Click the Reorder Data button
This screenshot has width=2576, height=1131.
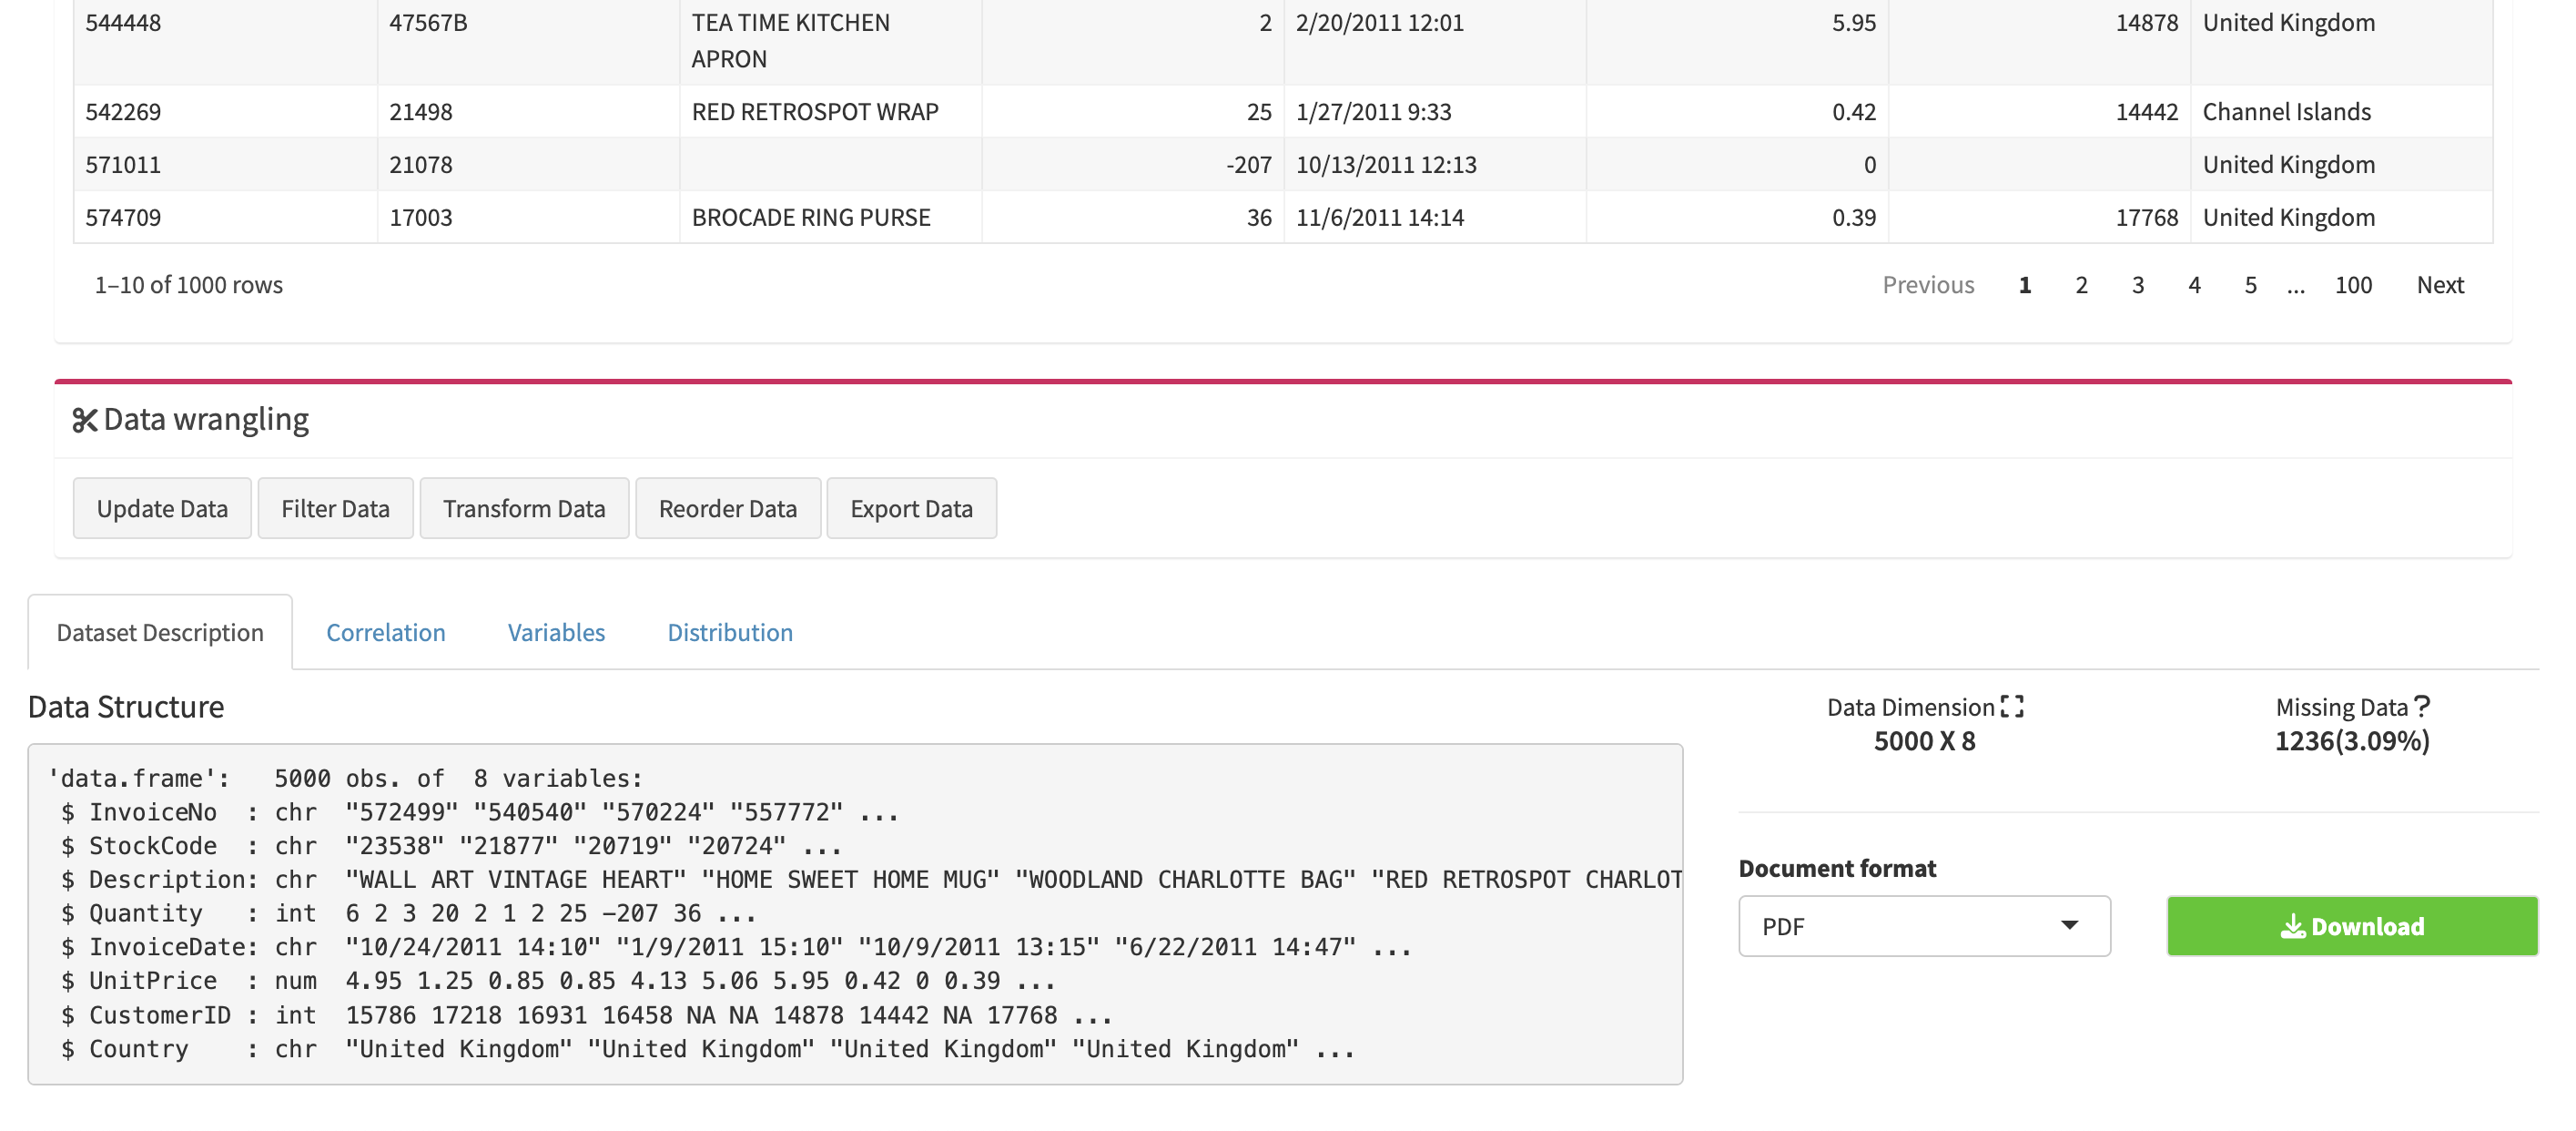pos(728,508)
